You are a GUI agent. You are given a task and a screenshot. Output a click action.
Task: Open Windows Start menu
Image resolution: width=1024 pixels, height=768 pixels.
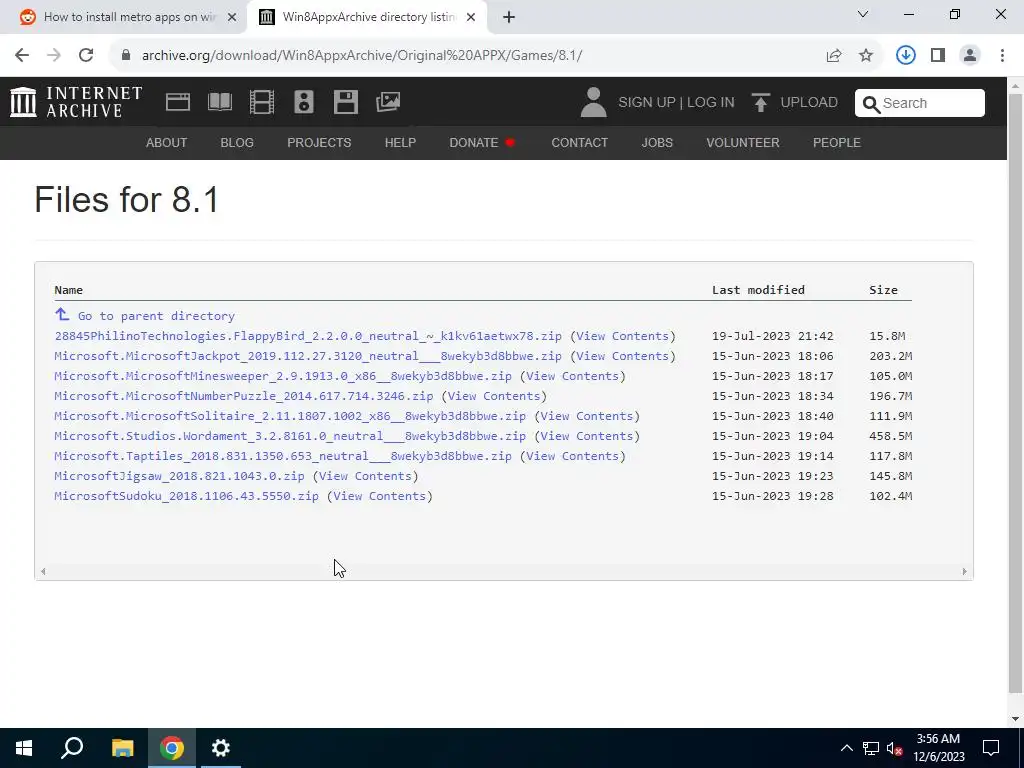(24, 748)
